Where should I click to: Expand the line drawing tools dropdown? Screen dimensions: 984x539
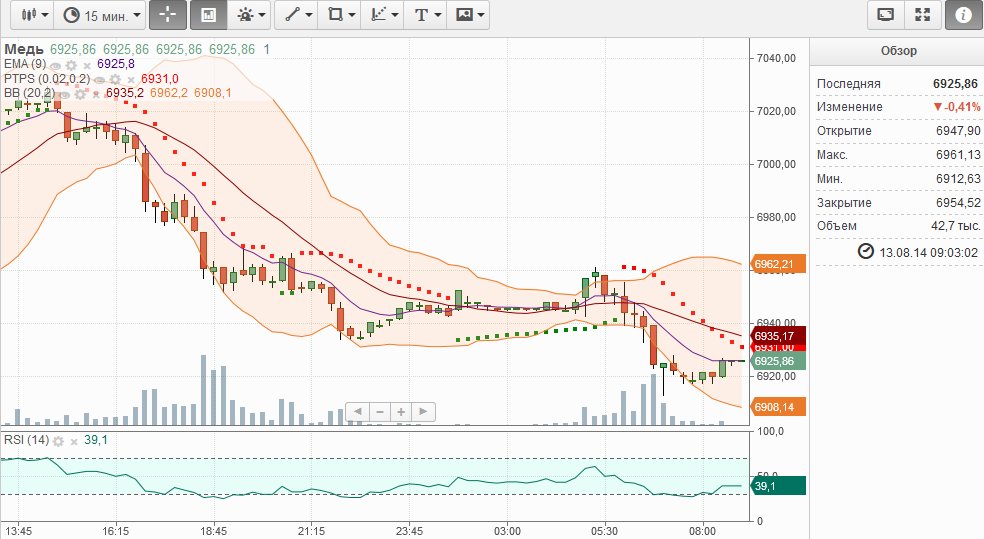point(298,15)
